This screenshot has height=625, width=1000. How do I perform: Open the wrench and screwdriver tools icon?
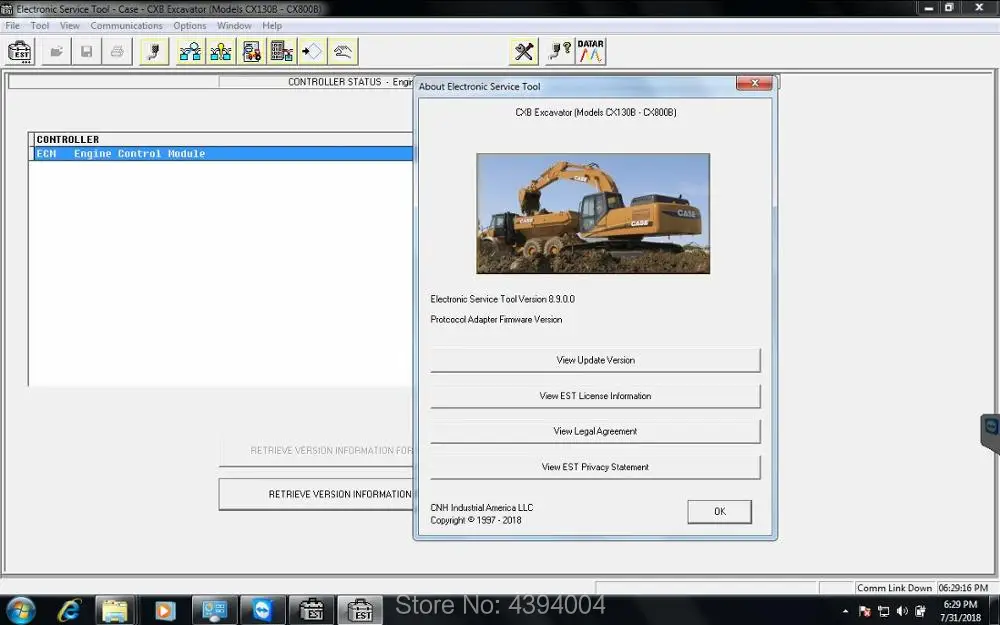point(524,52)
